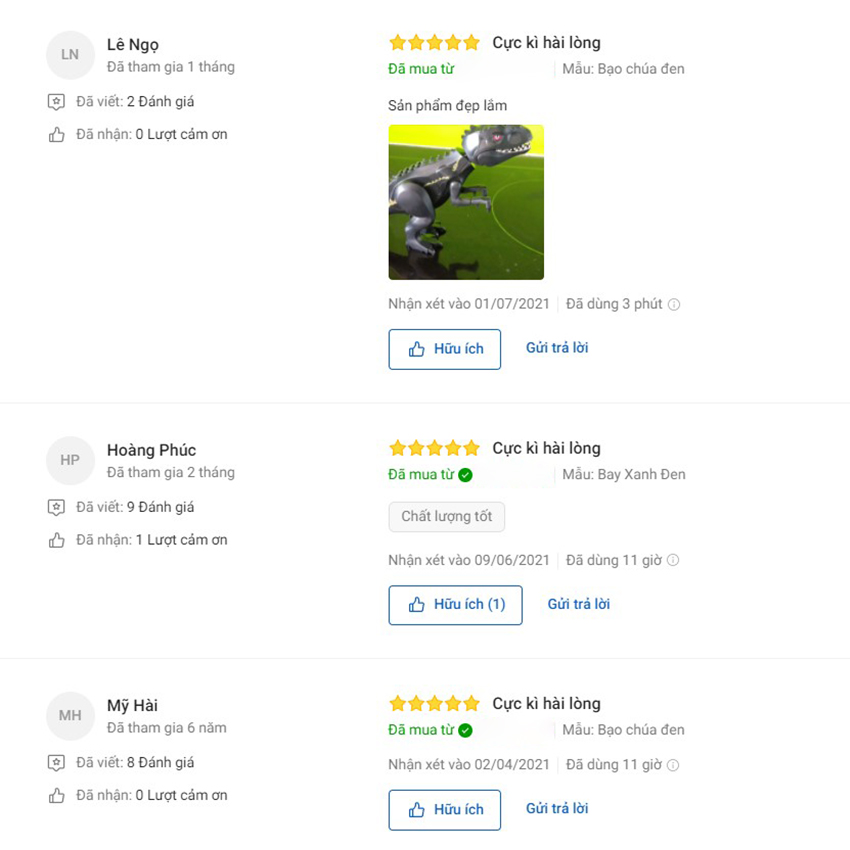Viewport: 850px width, 850px height.
Task: Open Hoàng Phúc's profile name
Action: (151, 450)
